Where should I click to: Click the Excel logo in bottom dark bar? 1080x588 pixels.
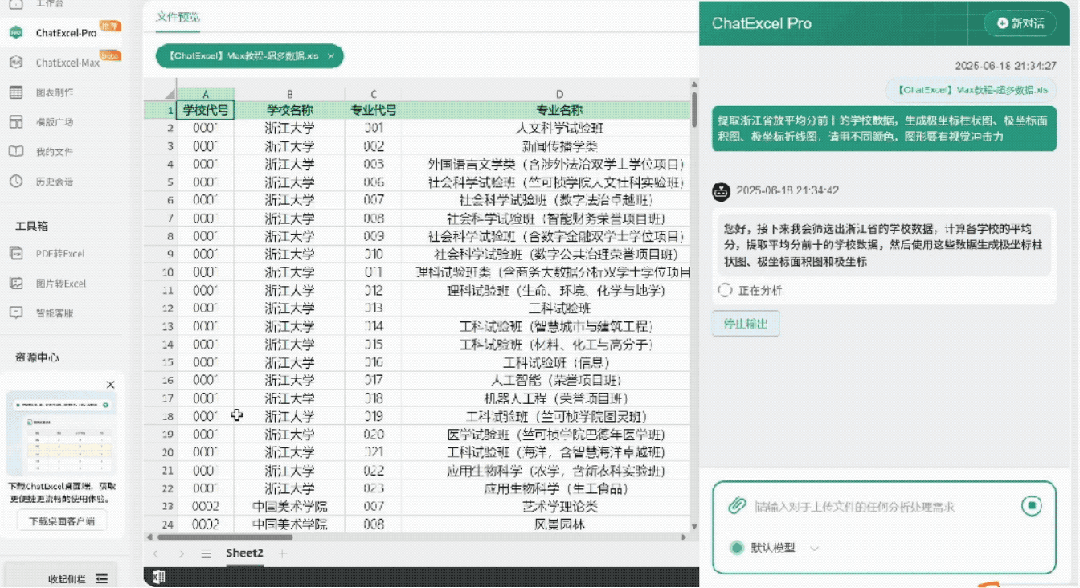(x=159, y=577)
